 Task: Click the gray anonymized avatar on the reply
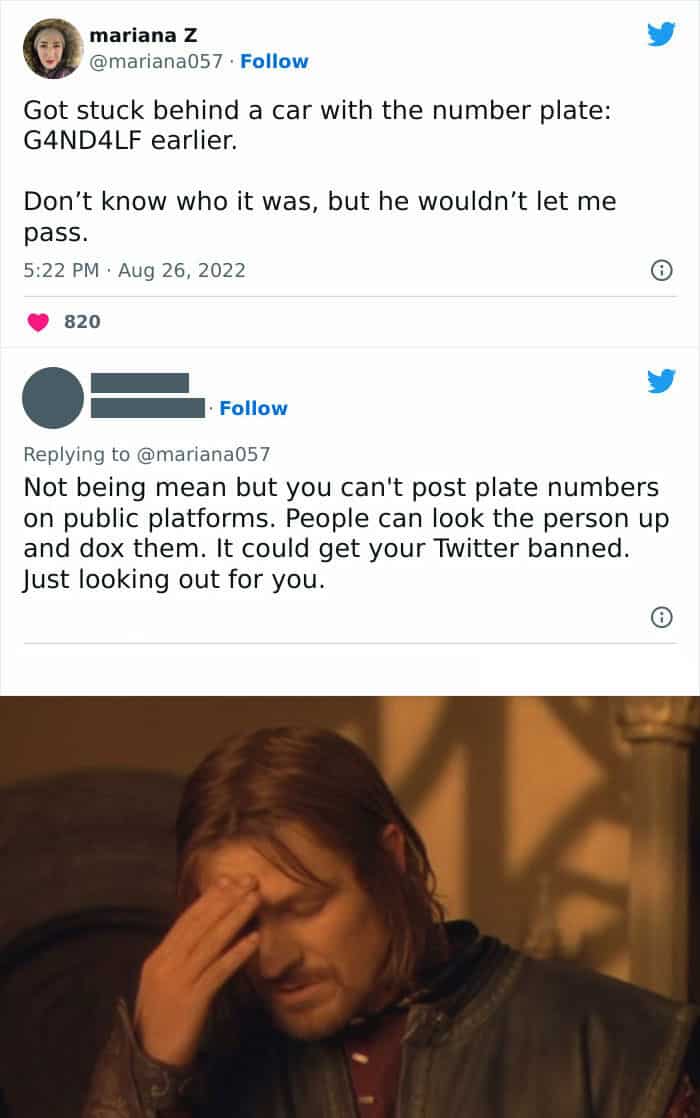pyautogui.click(x=52, y=397)
